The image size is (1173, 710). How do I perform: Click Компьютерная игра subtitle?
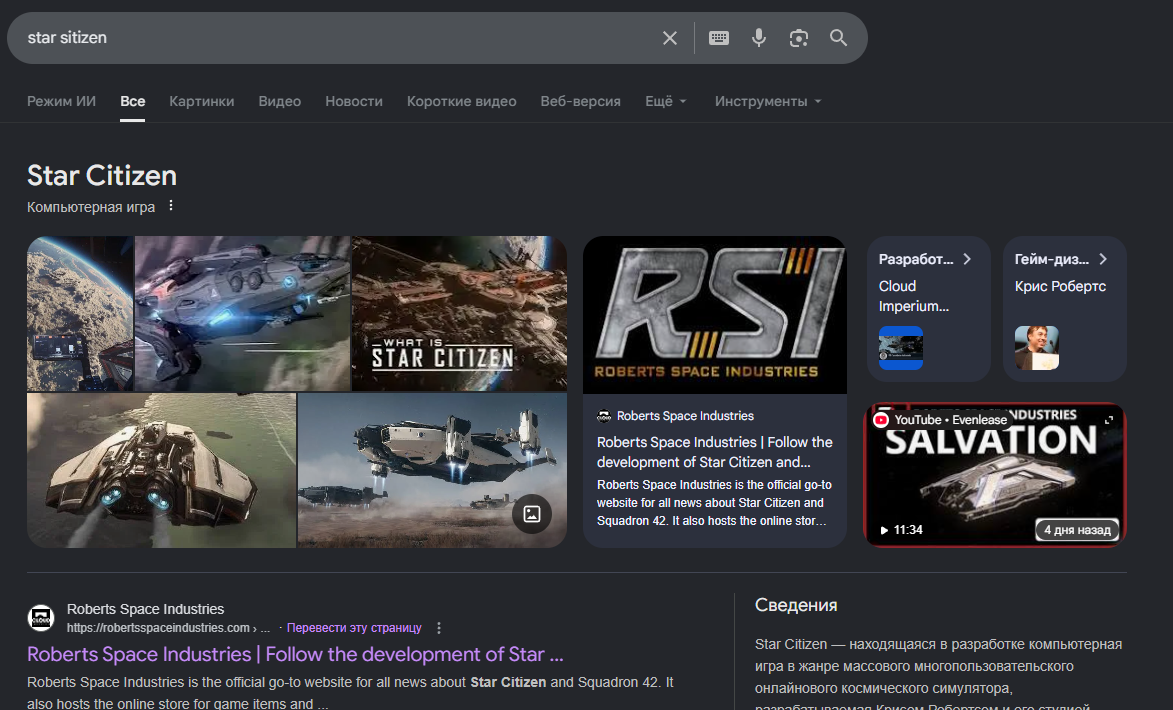click(91, 207)
